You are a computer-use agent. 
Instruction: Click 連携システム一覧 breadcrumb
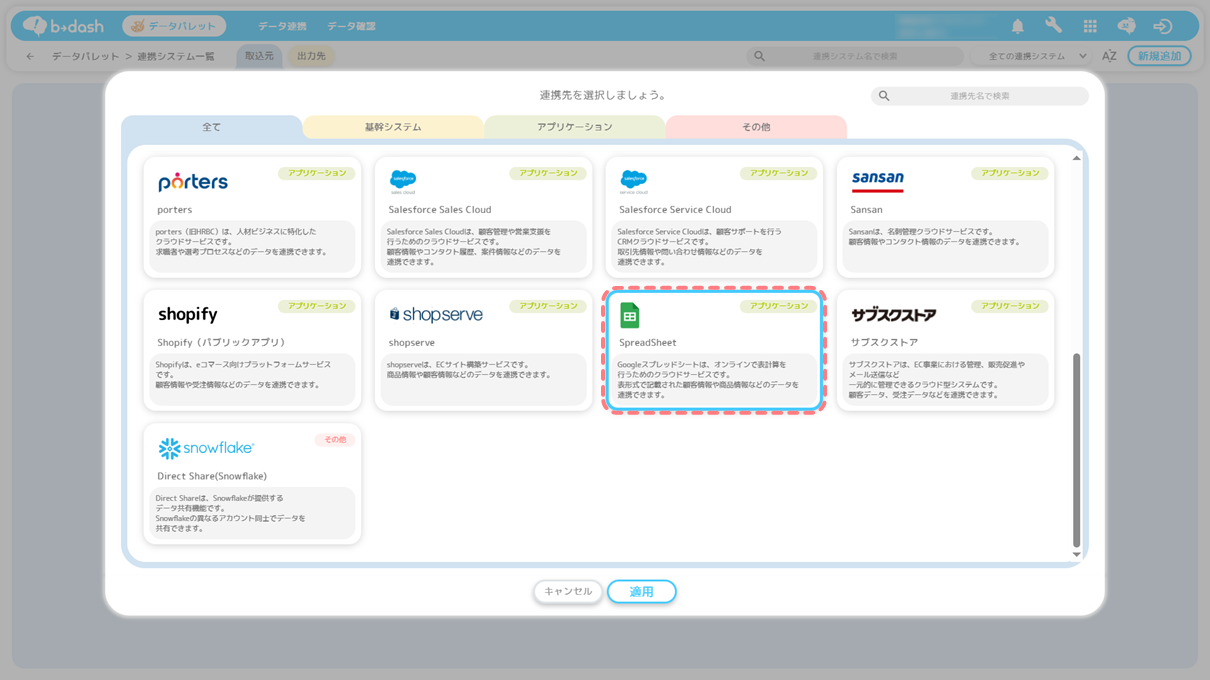176,56
